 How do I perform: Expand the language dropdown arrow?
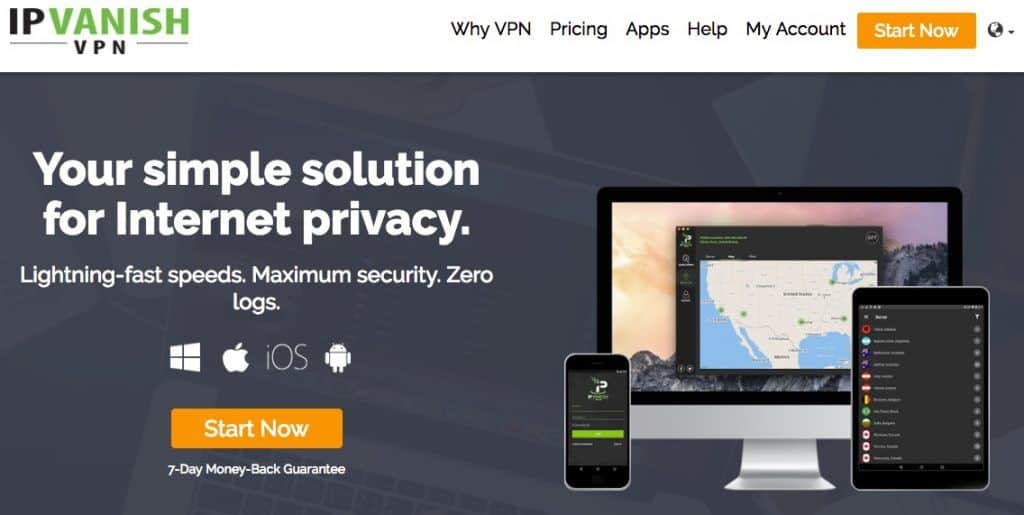1012,31
